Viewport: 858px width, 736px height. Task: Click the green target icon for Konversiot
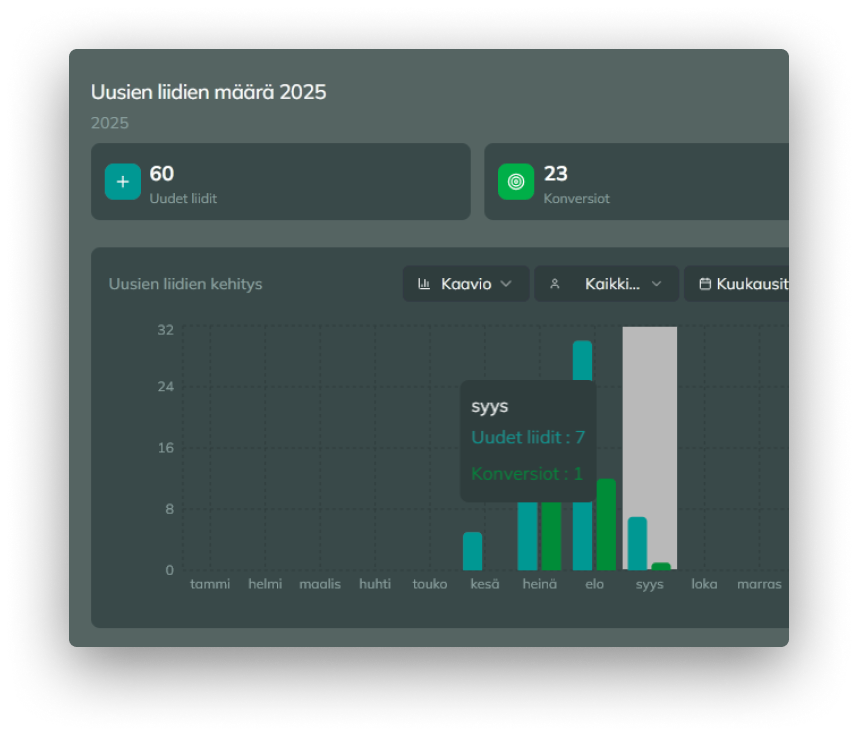click(516, 182)
